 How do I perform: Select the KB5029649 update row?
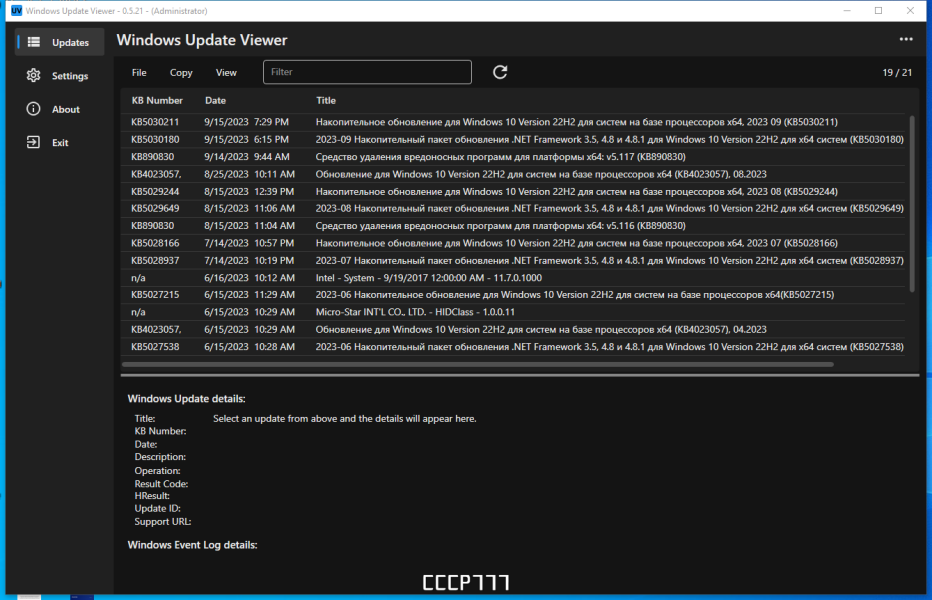514,208
